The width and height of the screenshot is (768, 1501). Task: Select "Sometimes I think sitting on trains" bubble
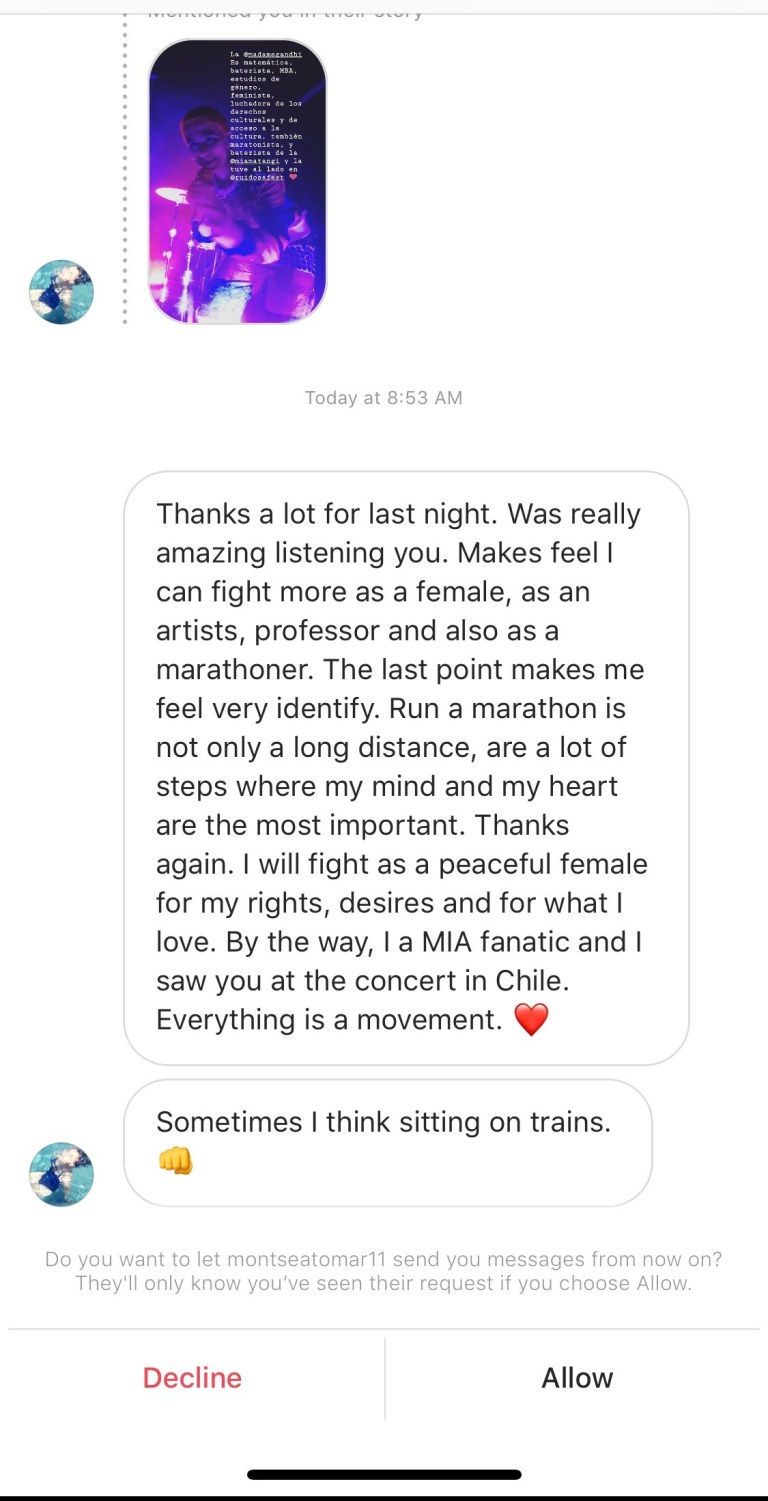click(x=387, y=1142)
